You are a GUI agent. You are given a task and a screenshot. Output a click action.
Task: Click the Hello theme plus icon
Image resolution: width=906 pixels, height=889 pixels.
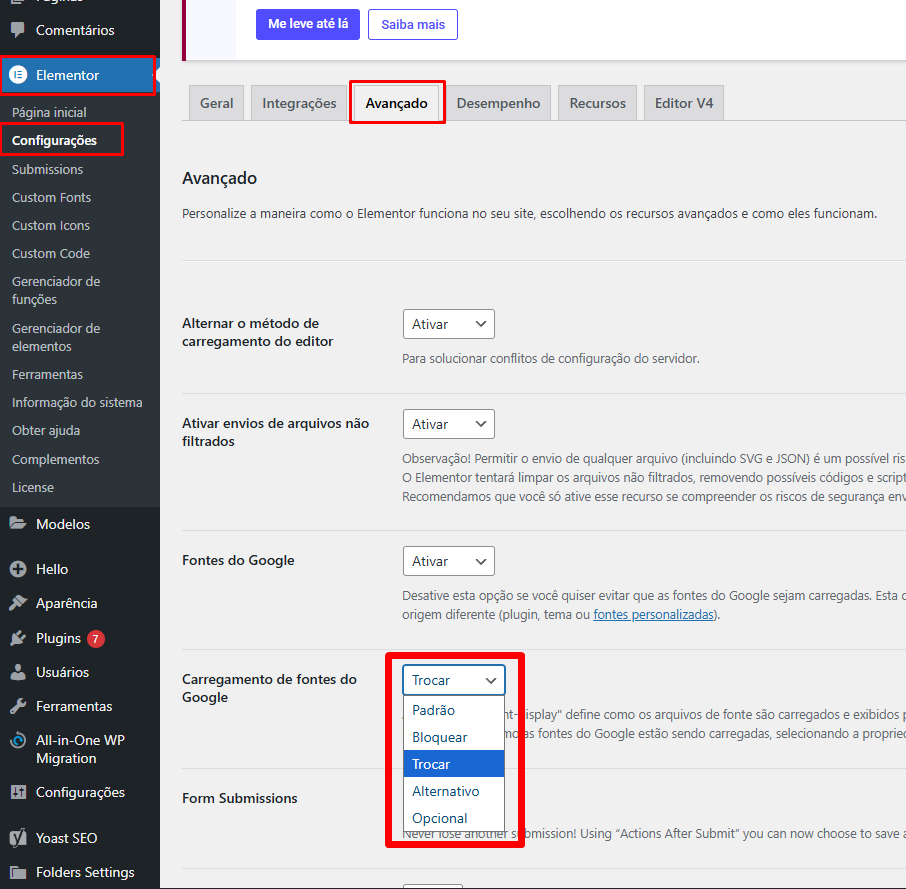18,569
